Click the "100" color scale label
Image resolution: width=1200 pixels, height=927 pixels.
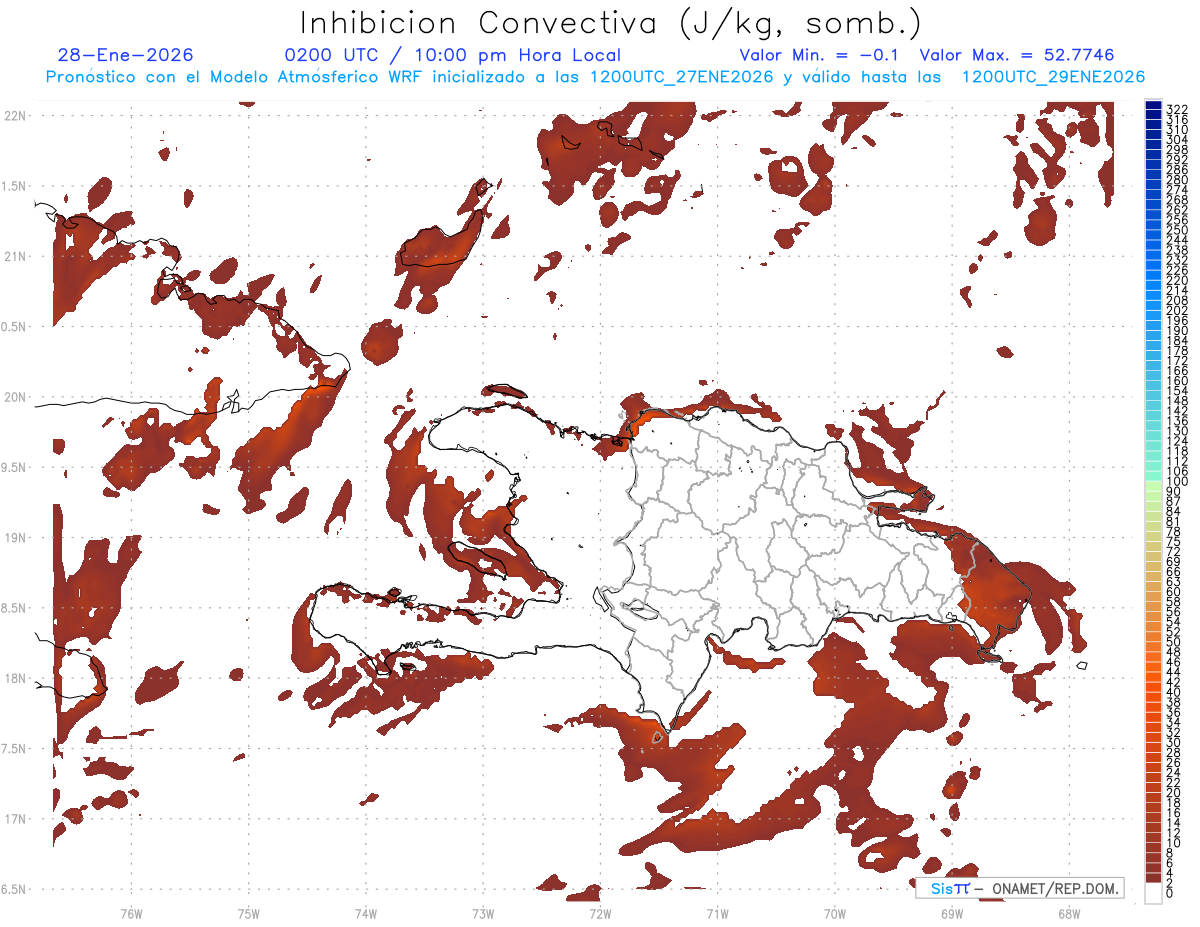point(1177,482)
